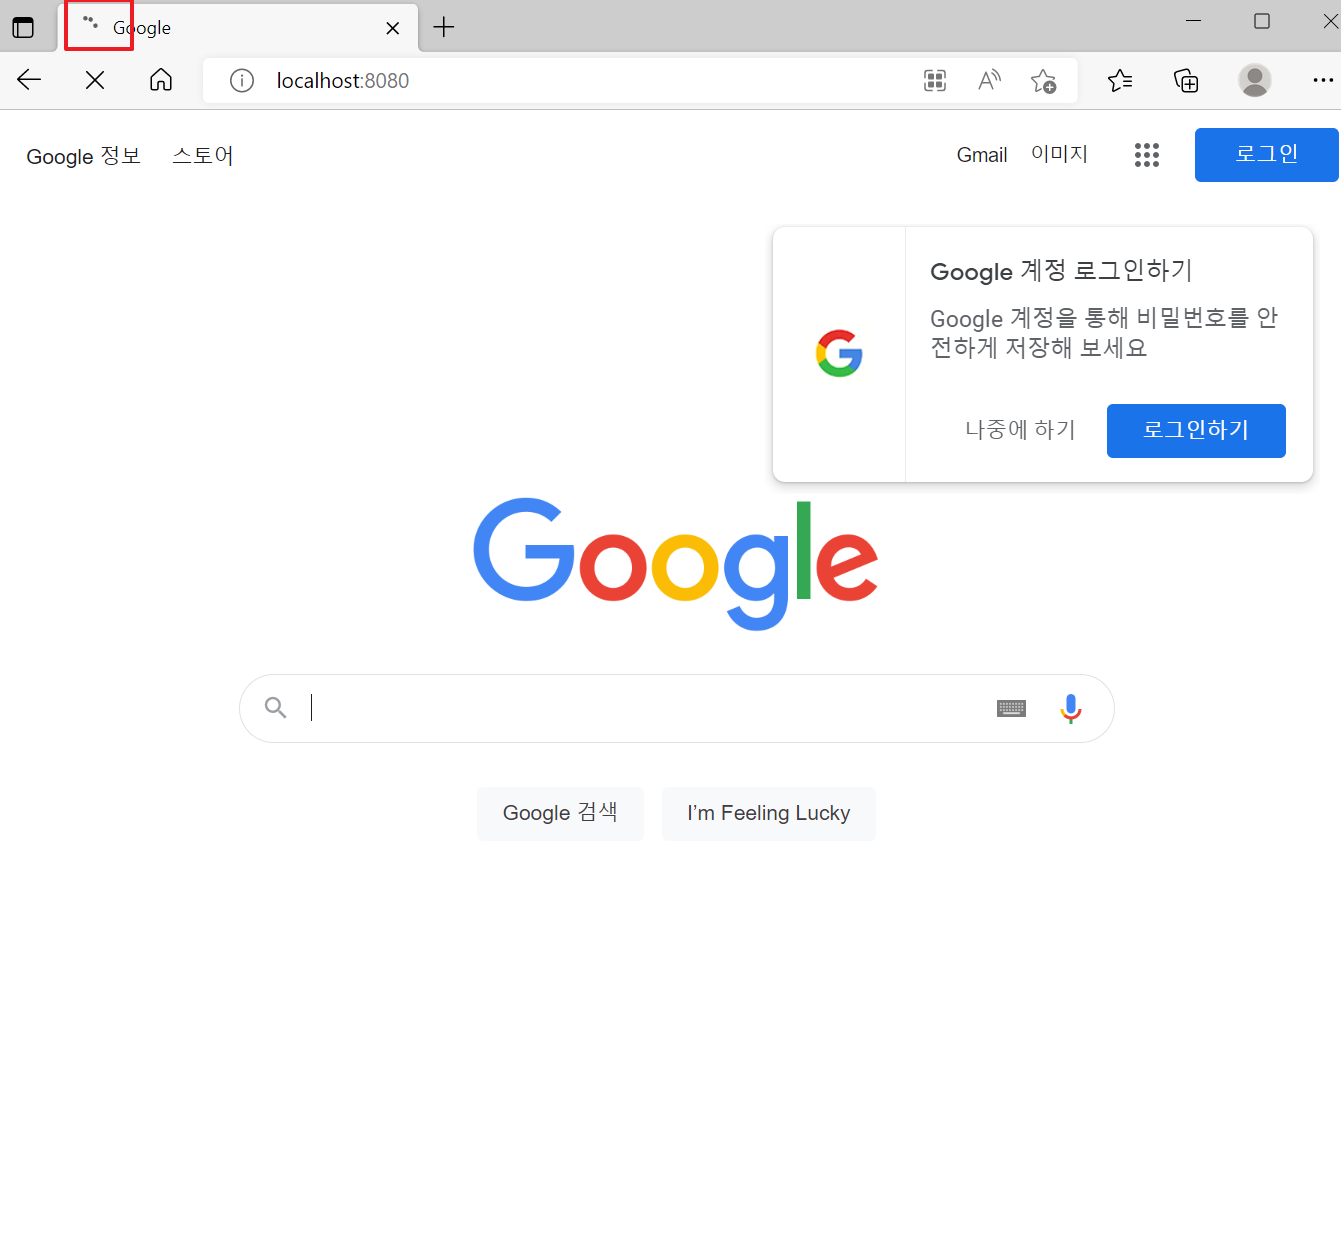Open Google apps grid
This screenshot has width=1341, height=1235.
coord(1147,155)
